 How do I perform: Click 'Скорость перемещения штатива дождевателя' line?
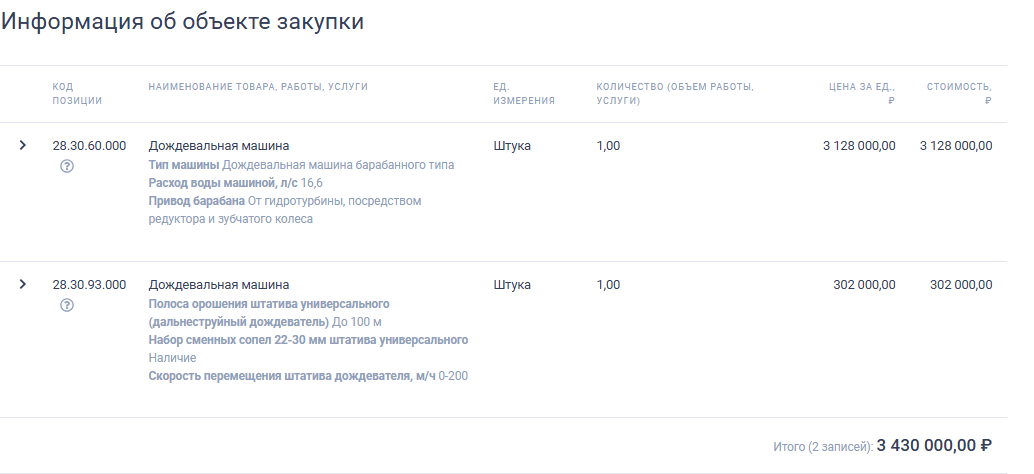tap(308, 376)
